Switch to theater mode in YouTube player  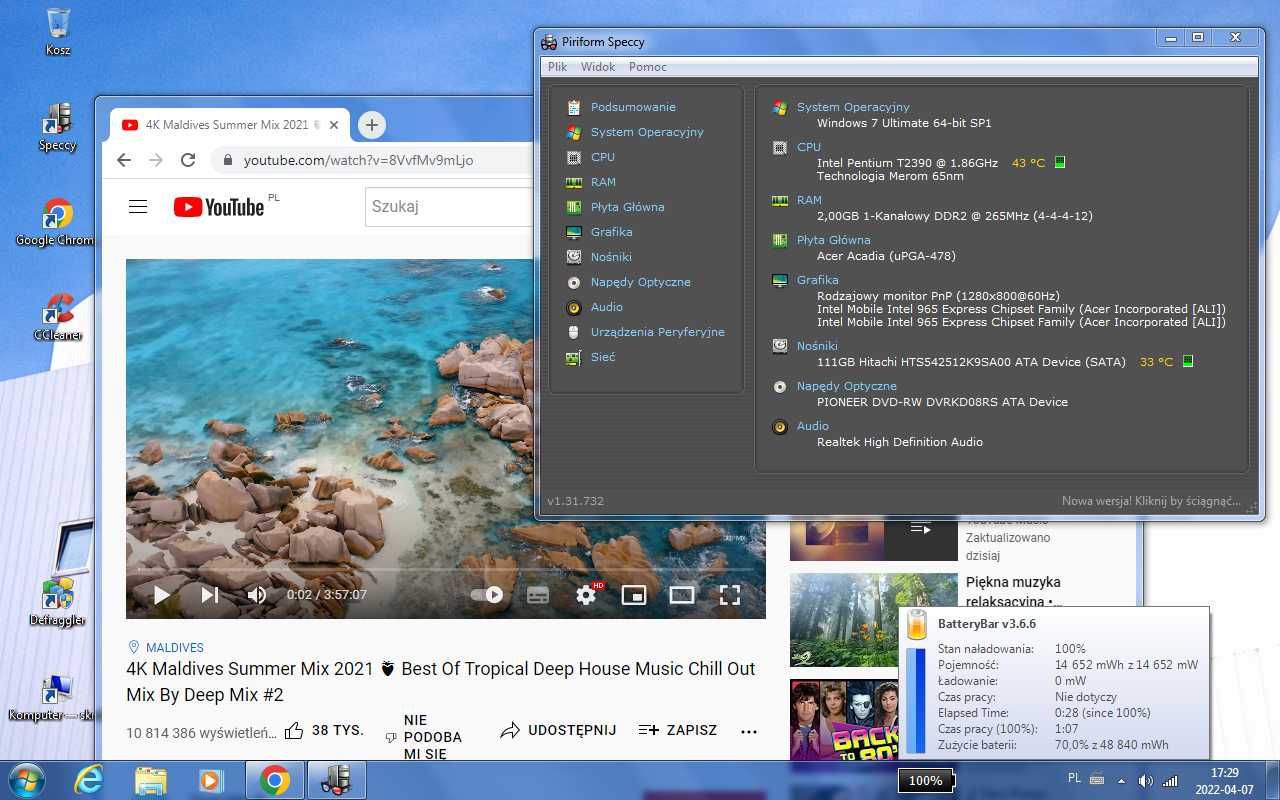pos(682,595)
